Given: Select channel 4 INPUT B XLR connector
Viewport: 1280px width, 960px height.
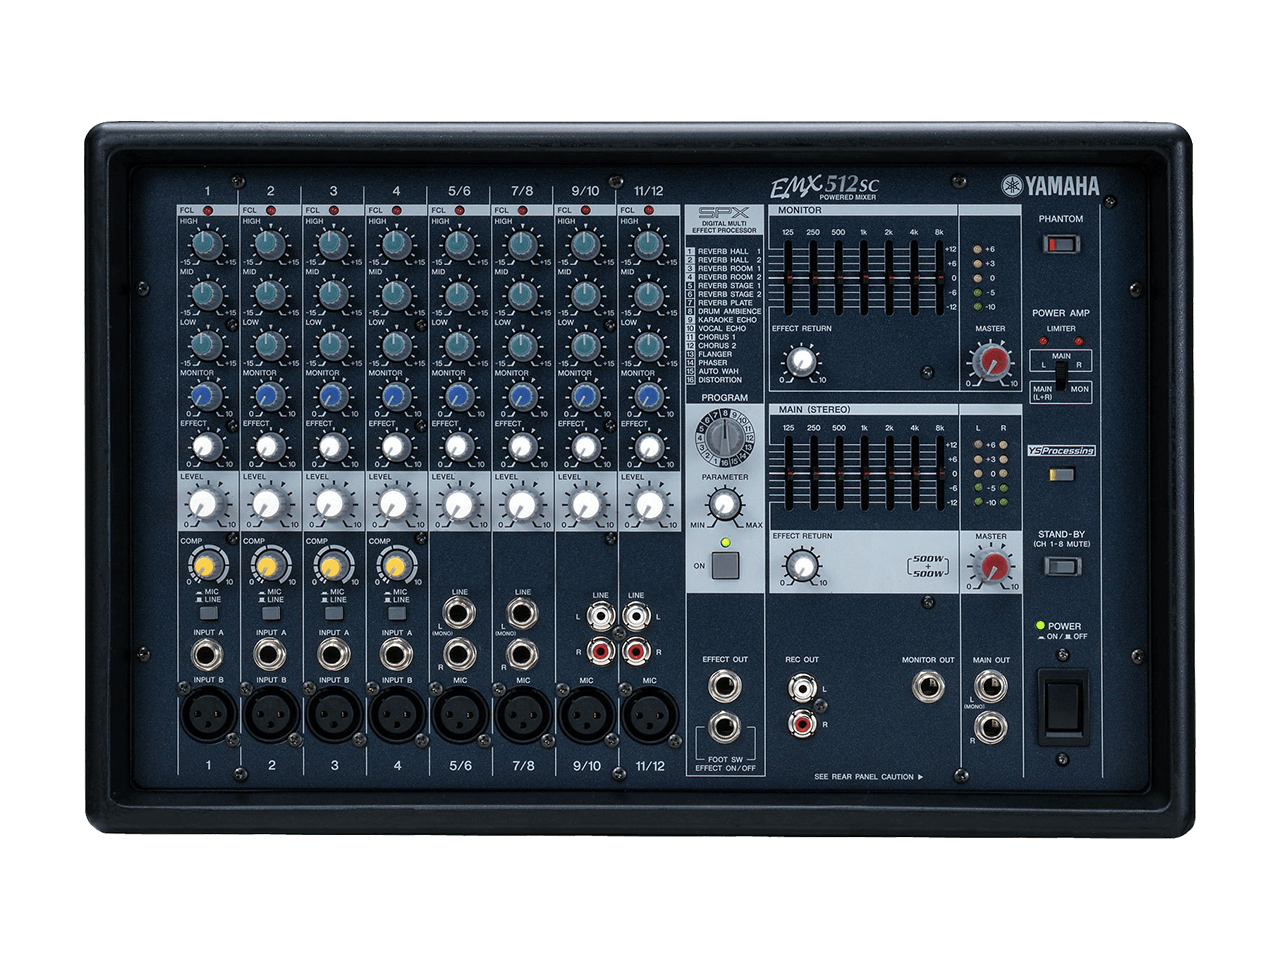Looking at the screenshot, I should [x=397, y=715].
